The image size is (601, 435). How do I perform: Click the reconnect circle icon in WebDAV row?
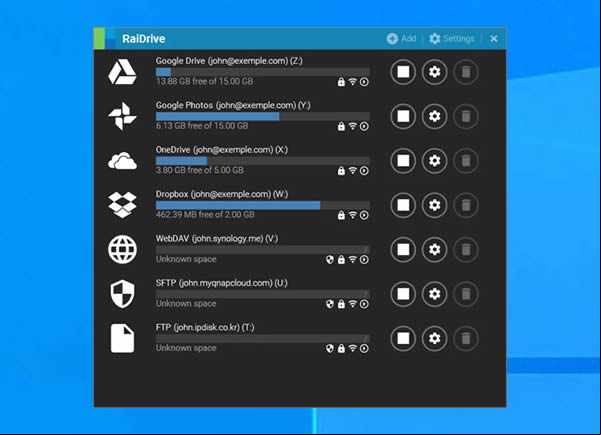(364, 260)
